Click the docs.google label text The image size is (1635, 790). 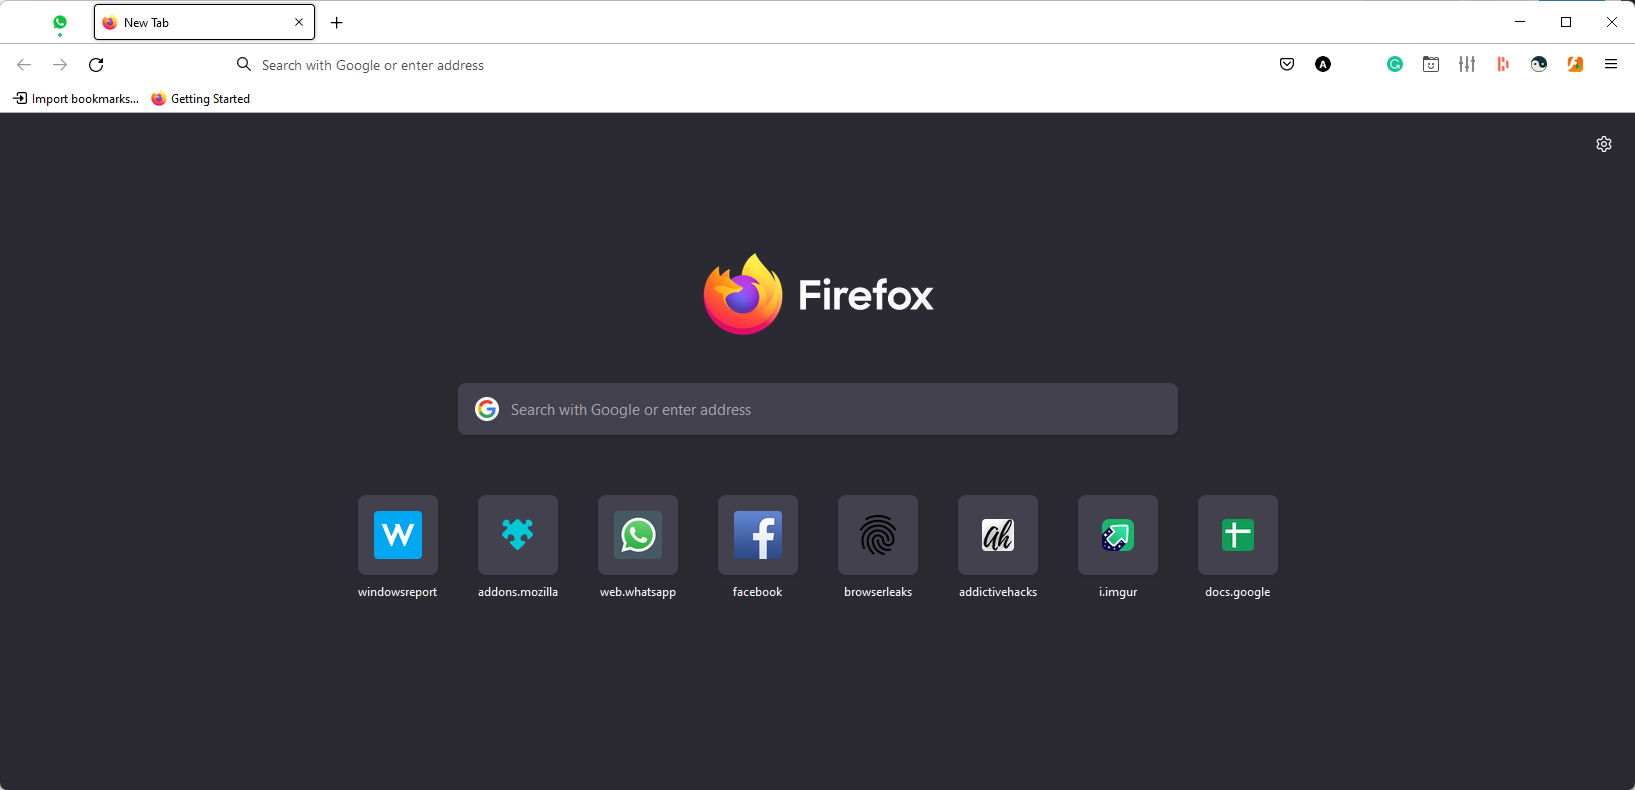[x=1238, y=592]
